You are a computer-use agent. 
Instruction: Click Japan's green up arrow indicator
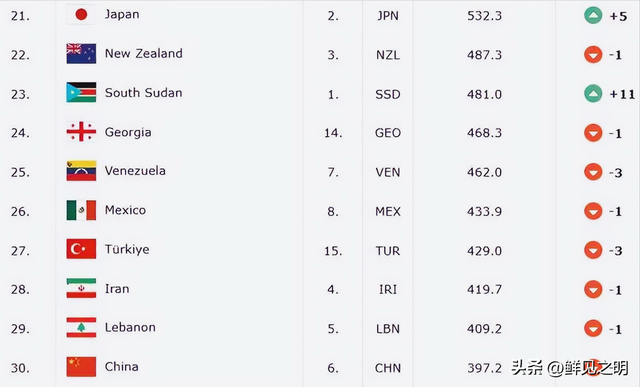point(593,16)
